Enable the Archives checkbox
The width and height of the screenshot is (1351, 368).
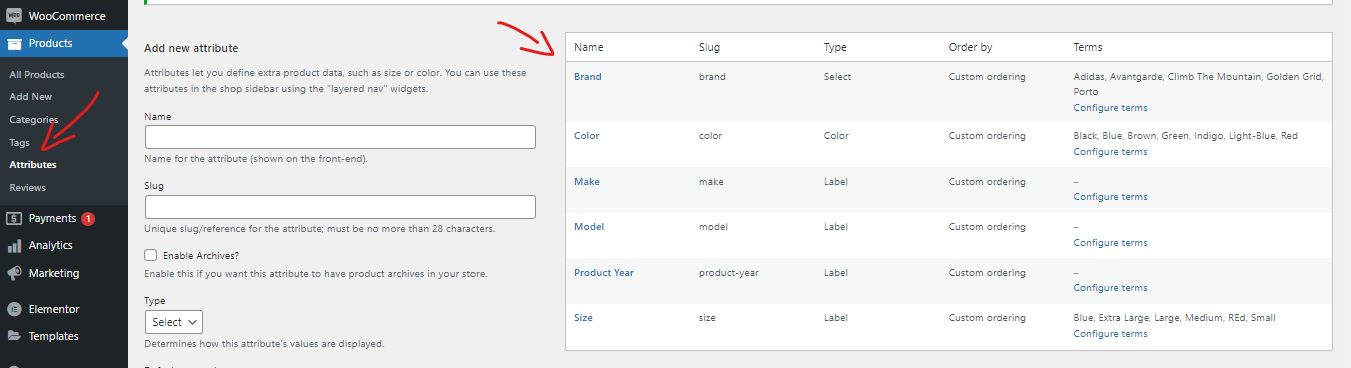point(151,255)
